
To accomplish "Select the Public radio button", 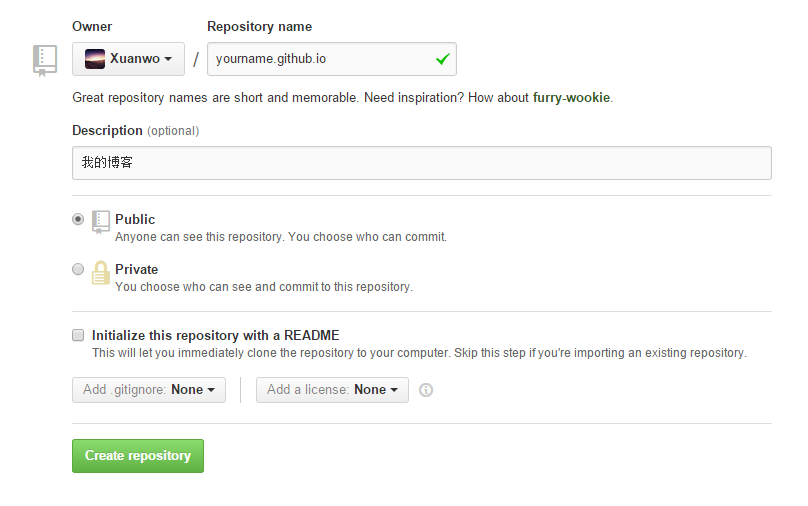I will [78, 219].
